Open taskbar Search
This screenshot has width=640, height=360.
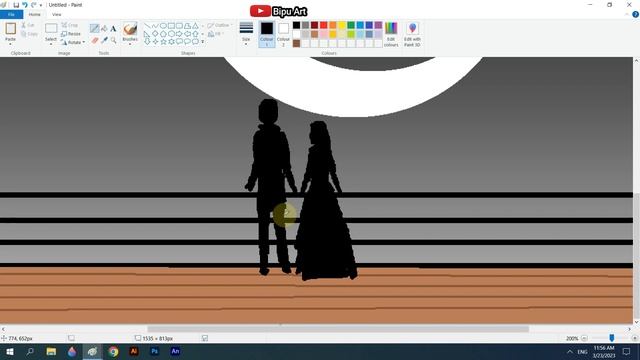(30, 351)
